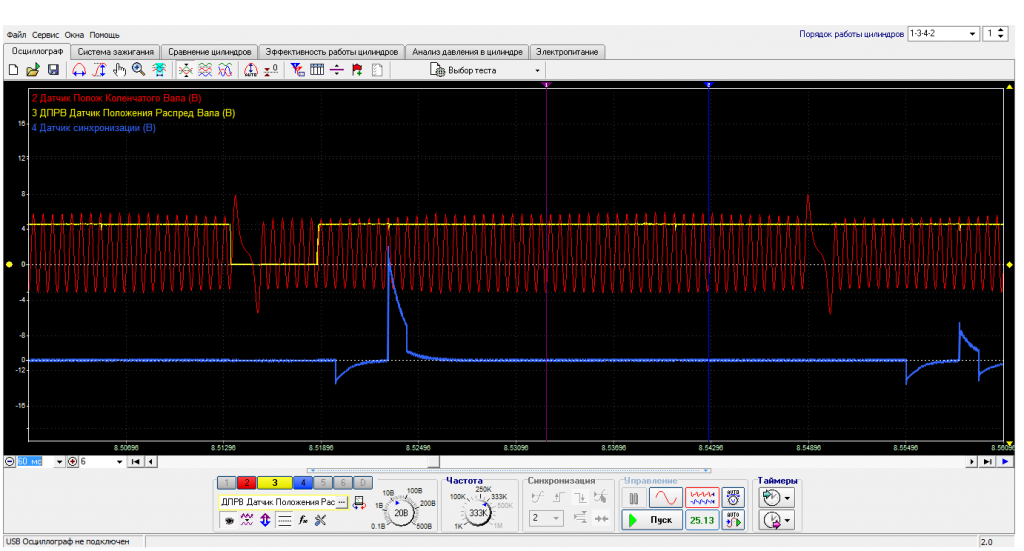The height and width of the screenshot is (551, 1024).
Task: Open the Анализ давления в цилиндре tab
Action: [x=467, y=52]
